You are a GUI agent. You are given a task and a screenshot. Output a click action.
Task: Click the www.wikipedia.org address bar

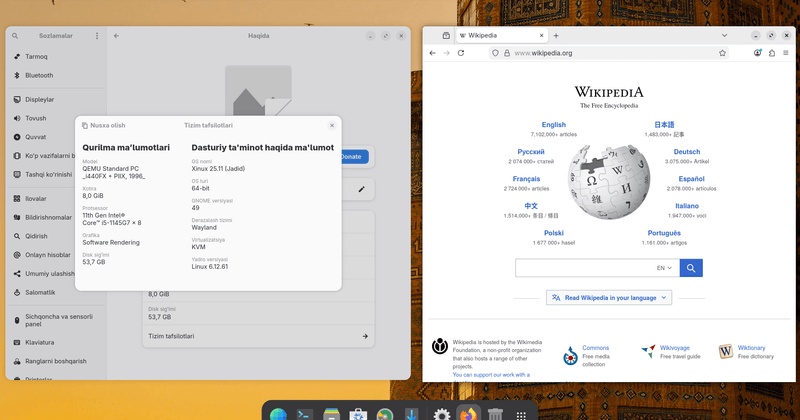tap(609, 53)
